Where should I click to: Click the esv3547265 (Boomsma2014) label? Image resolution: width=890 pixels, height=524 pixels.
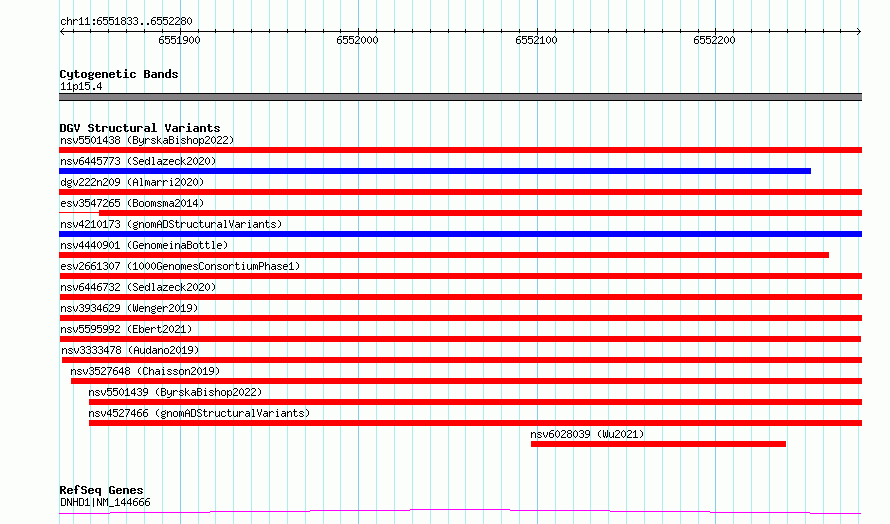click(132, 203)
